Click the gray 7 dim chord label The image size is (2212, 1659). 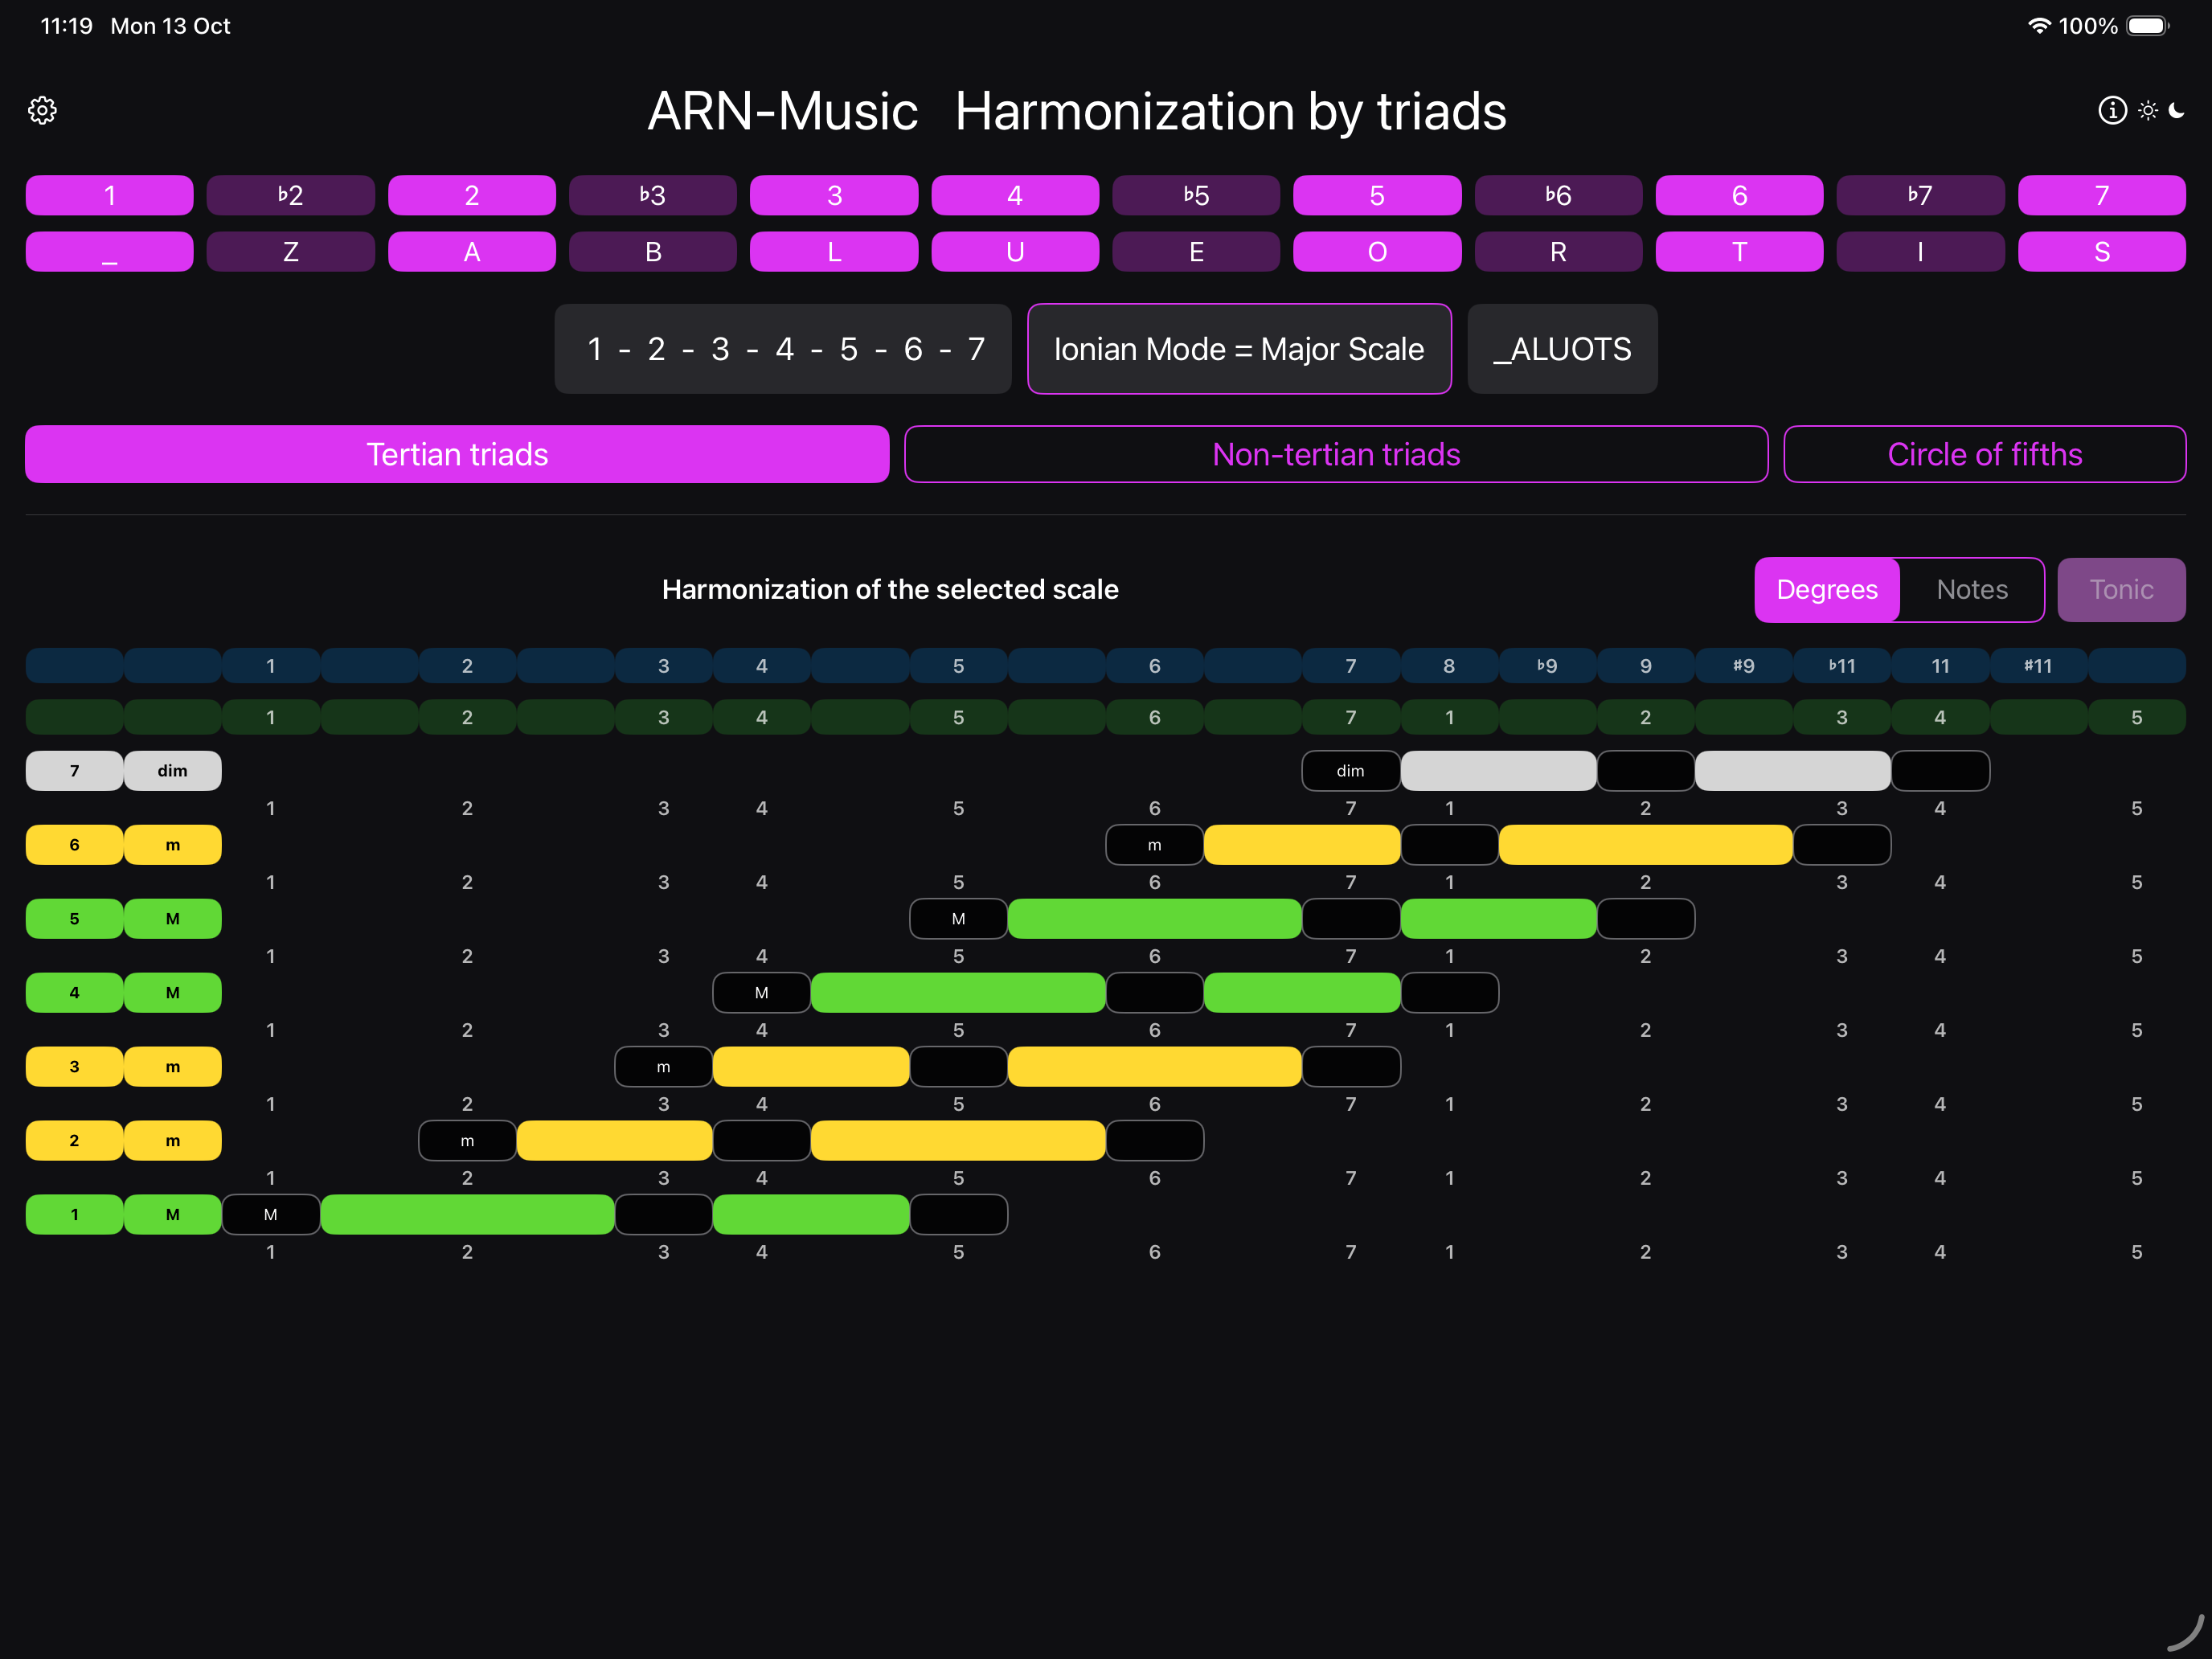(x=74, y=771)
